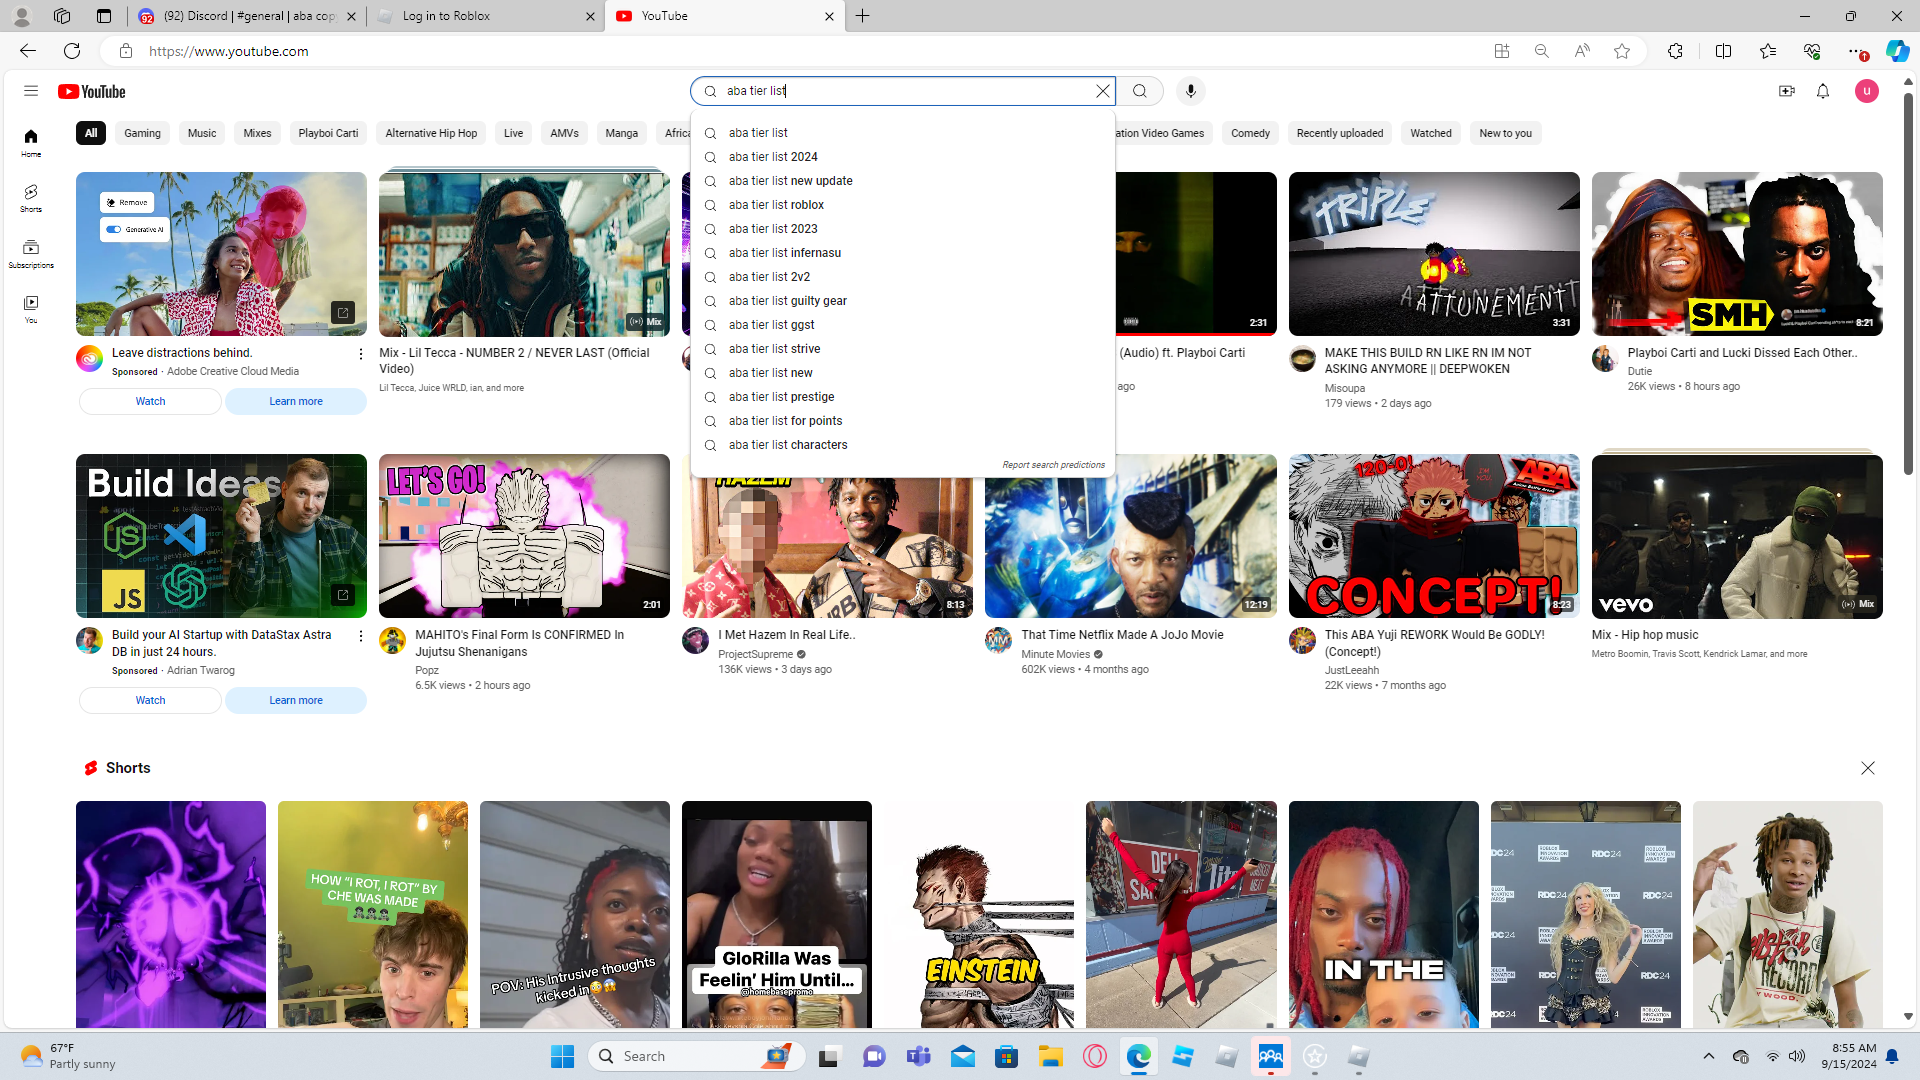Open action menu on Adobe ad
This screenshot has height=1080, width=1920.
(361, 354)
